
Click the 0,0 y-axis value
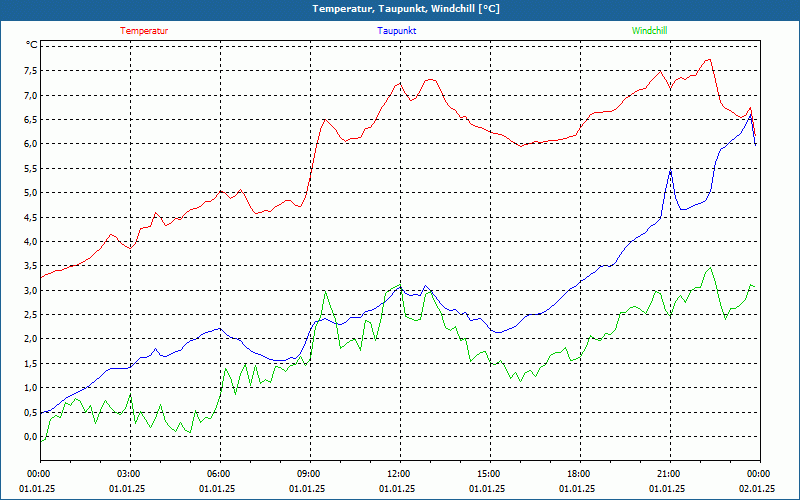click(x=32, y=437)
